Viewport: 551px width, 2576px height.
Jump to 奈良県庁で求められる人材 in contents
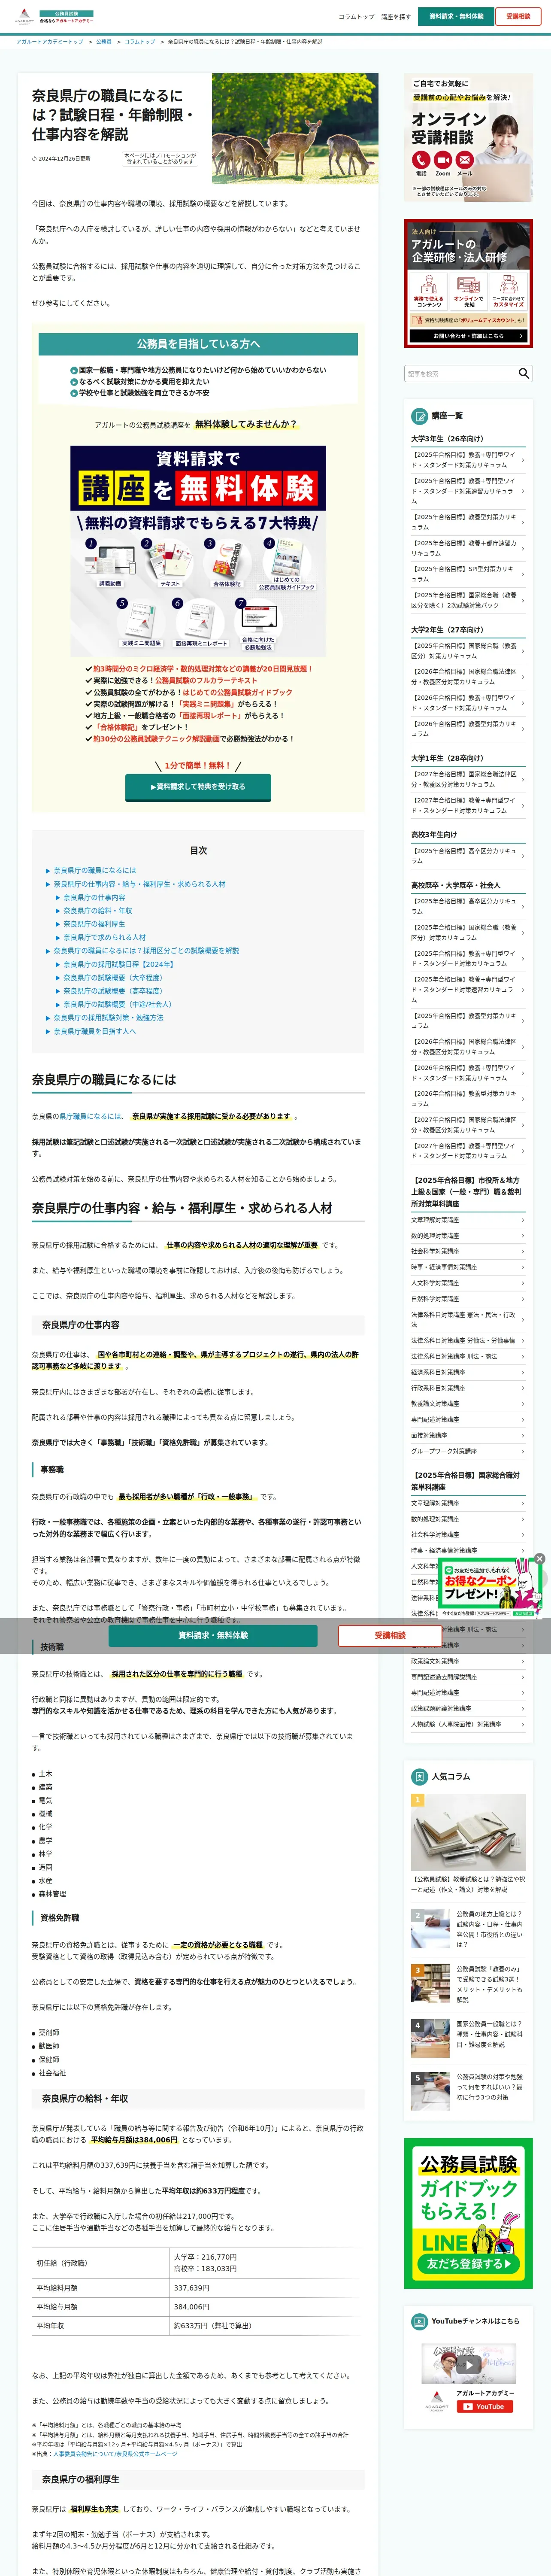[105, 937]
